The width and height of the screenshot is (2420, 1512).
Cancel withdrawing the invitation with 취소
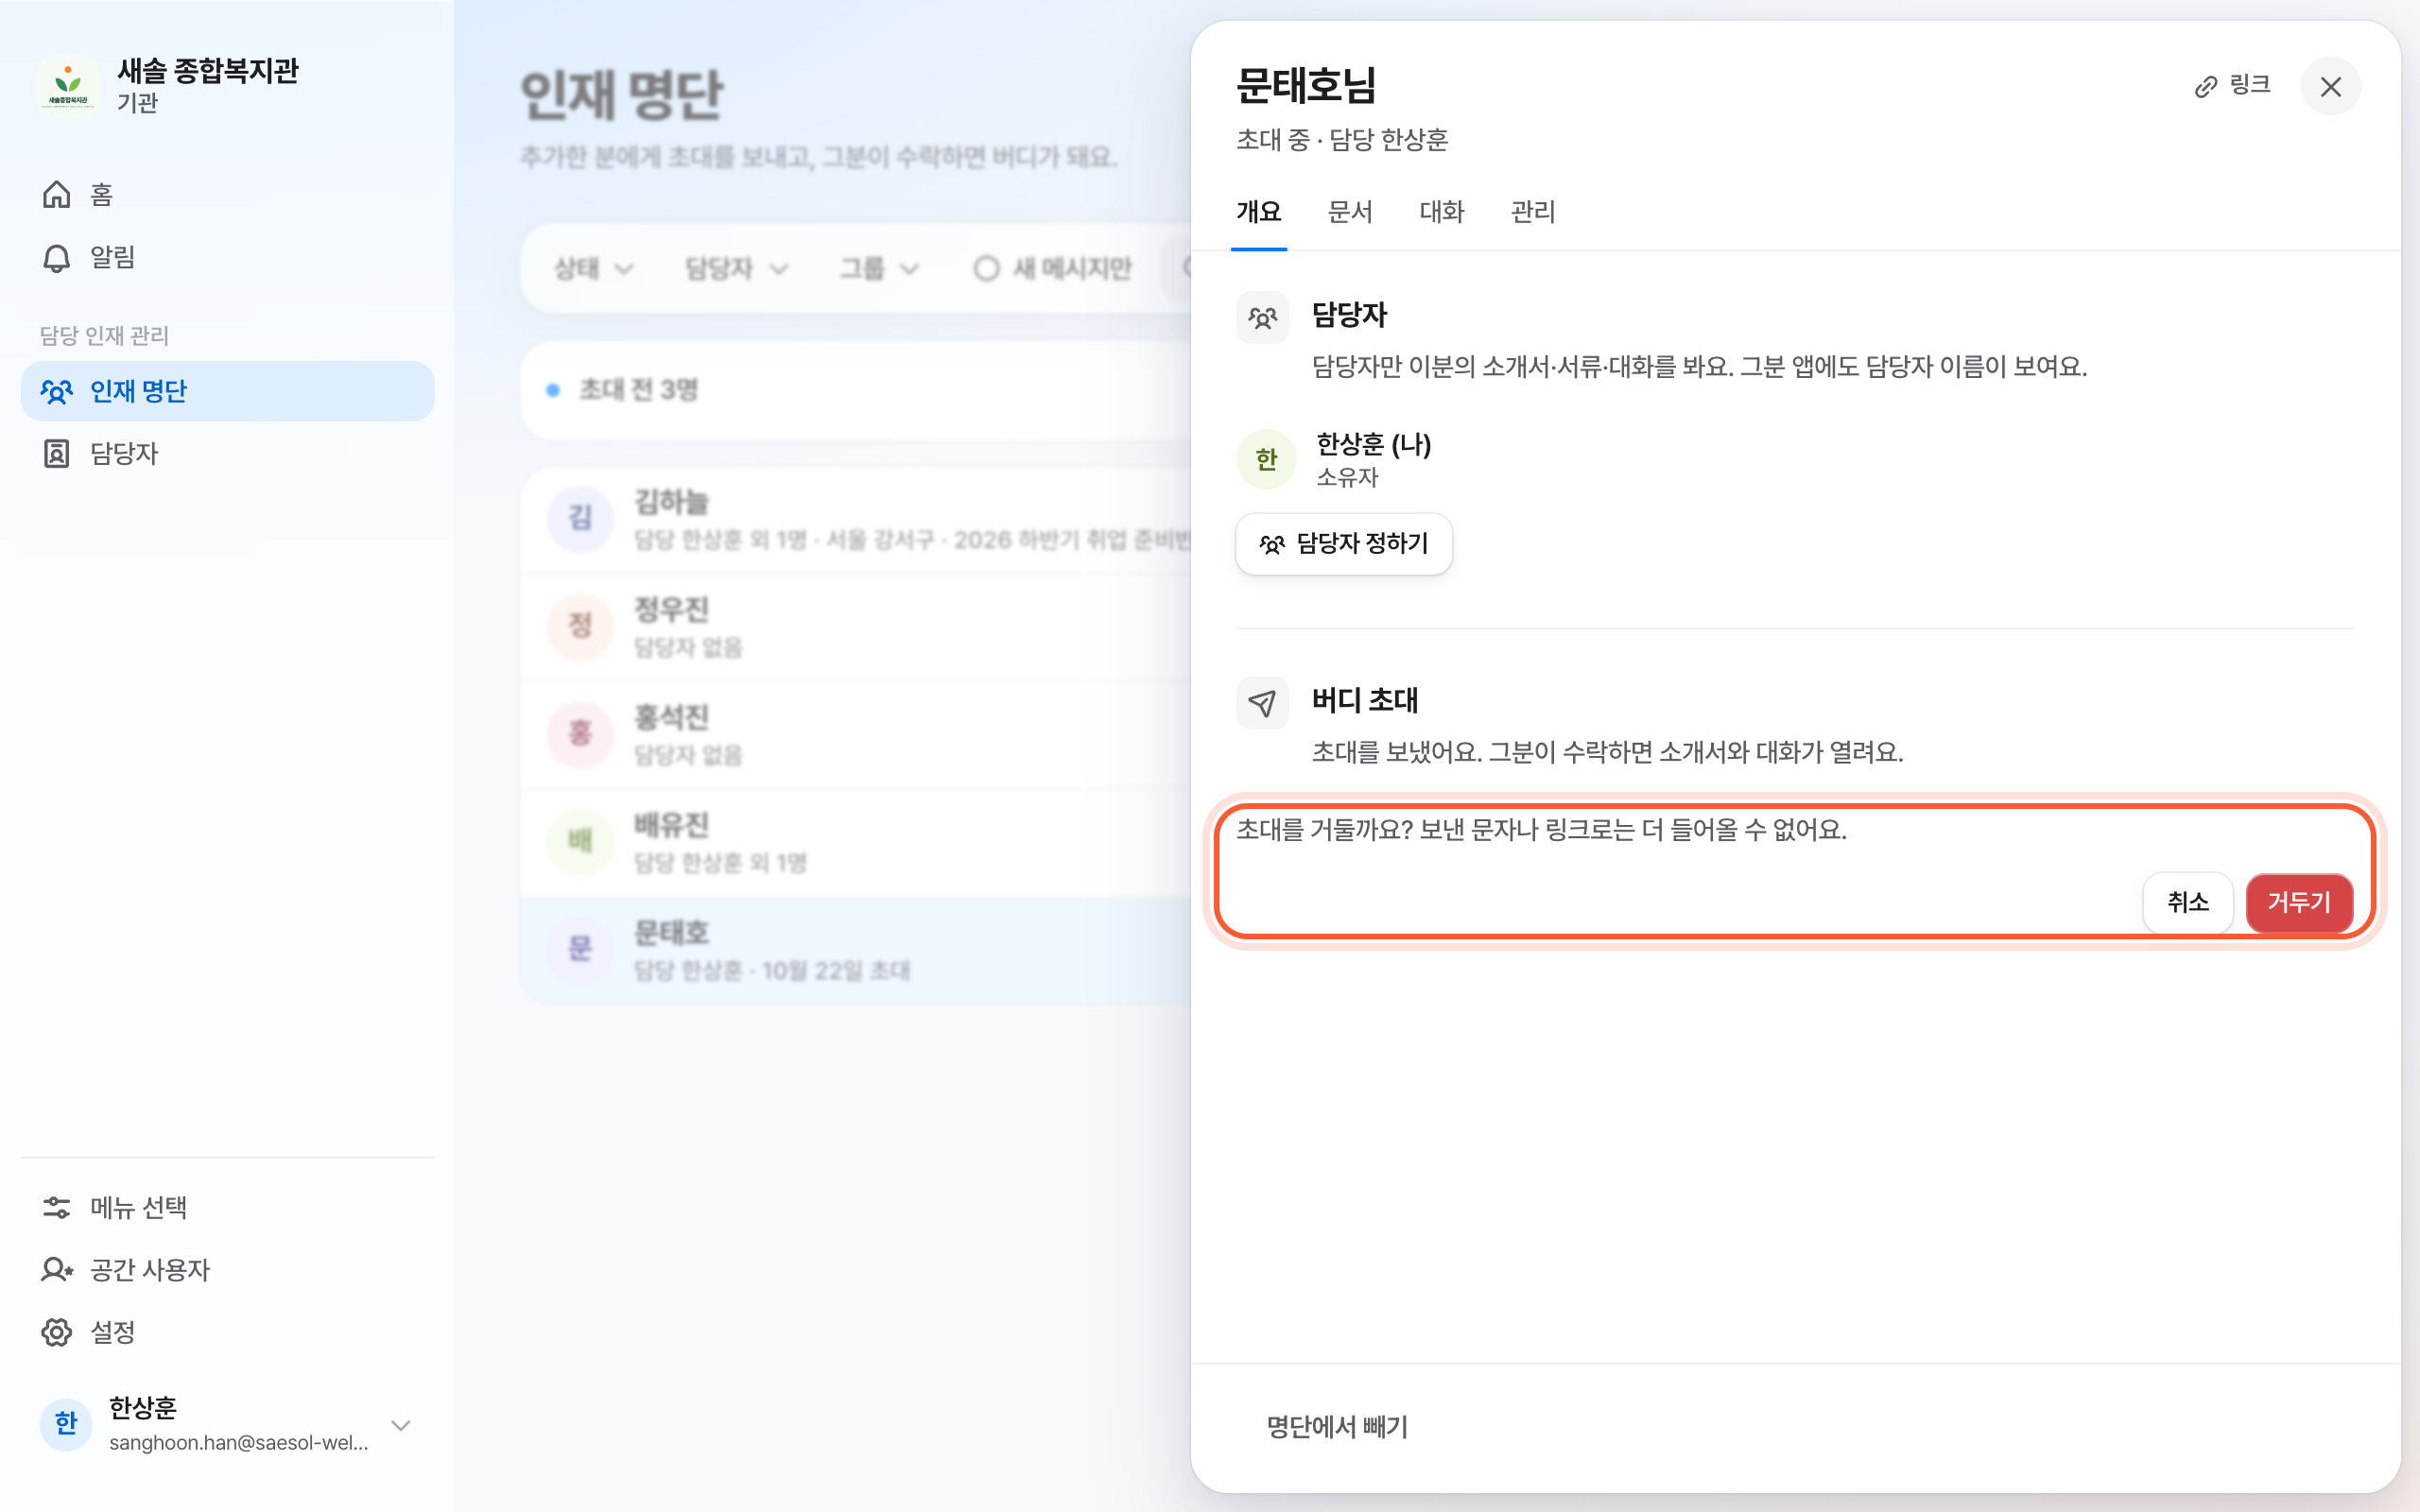click(2187, 903)
